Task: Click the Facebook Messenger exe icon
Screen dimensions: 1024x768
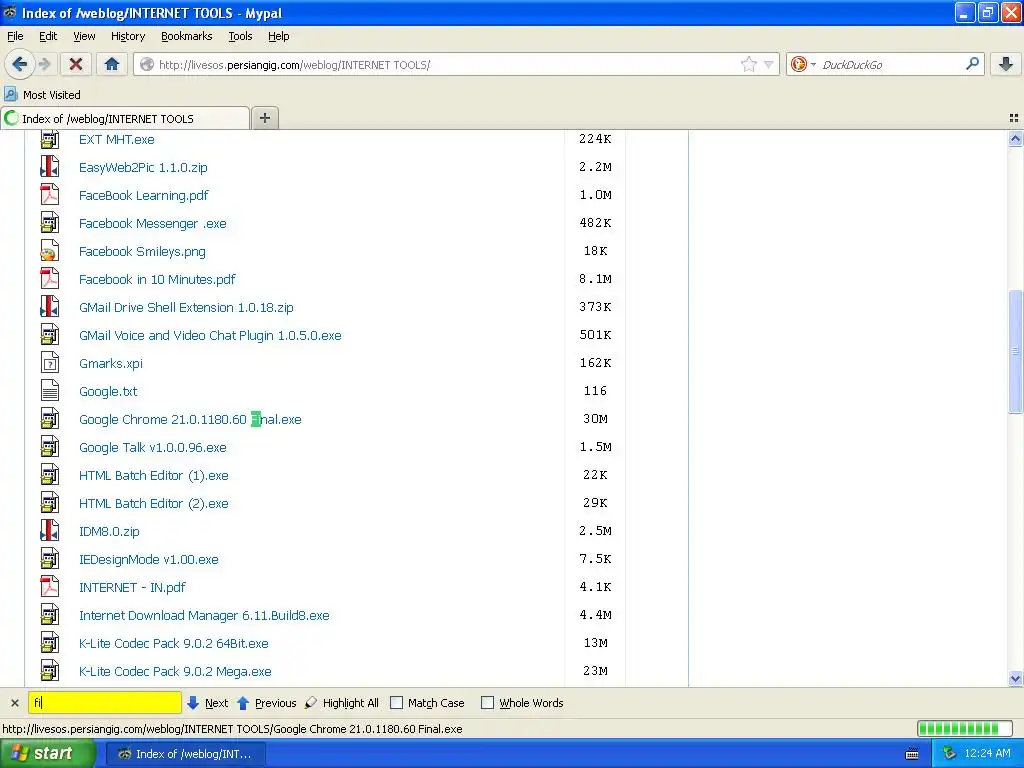Action: [x=50, y=223]
